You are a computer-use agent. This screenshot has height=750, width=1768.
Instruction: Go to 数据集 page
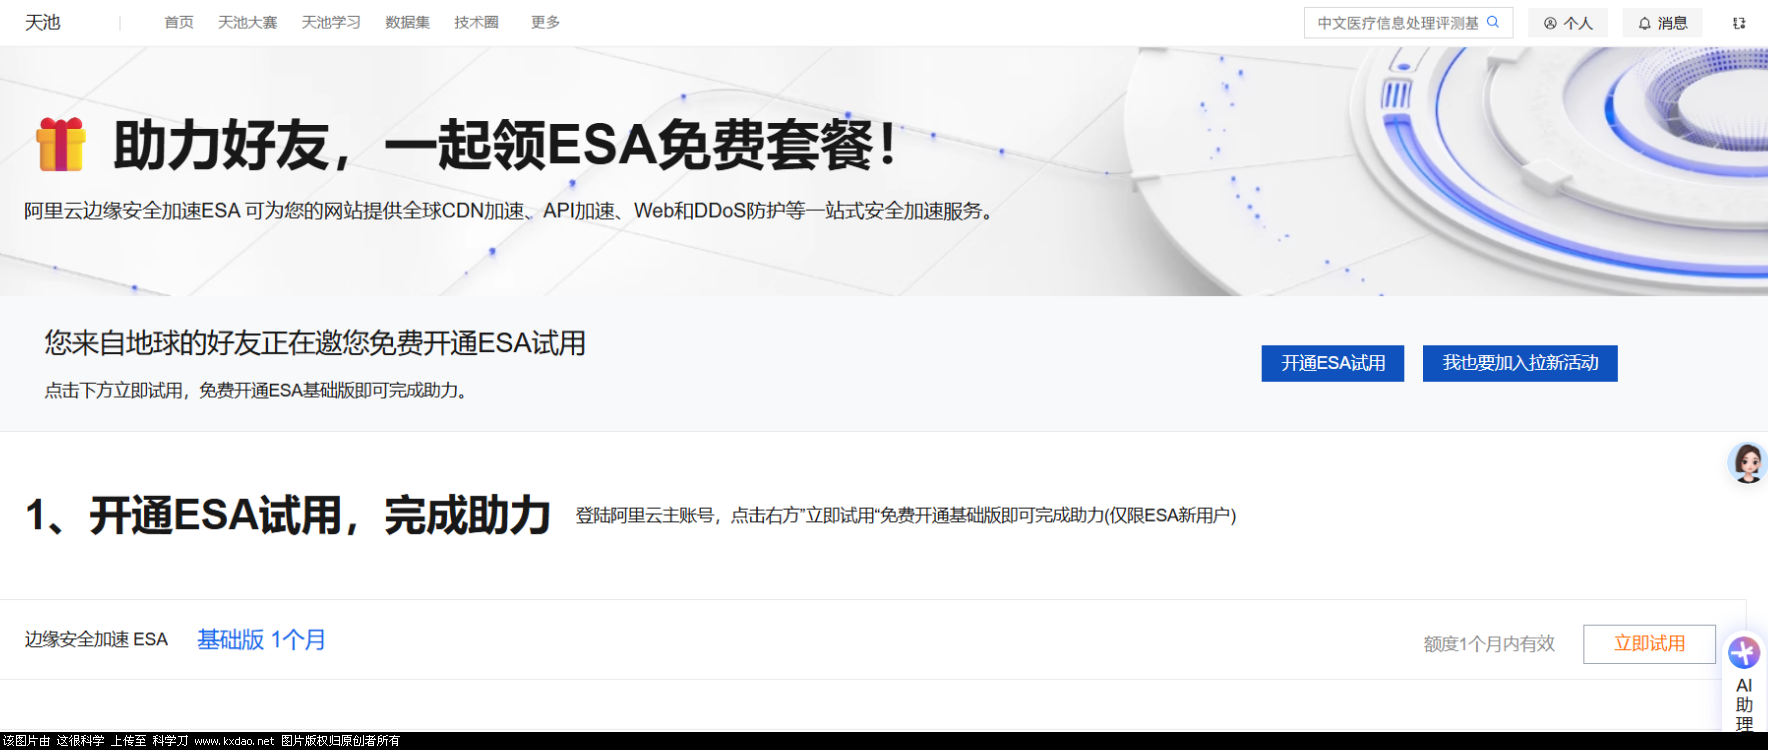(x=407, y=22)
